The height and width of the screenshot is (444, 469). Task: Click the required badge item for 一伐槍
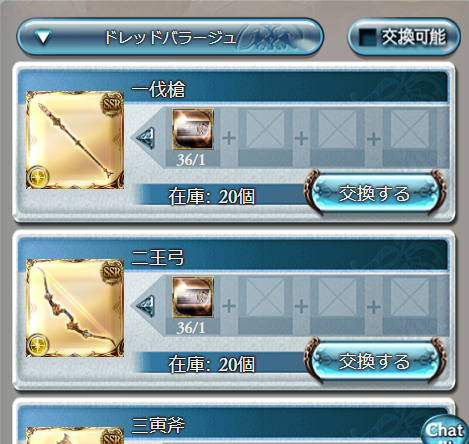[x=193, y=129]
